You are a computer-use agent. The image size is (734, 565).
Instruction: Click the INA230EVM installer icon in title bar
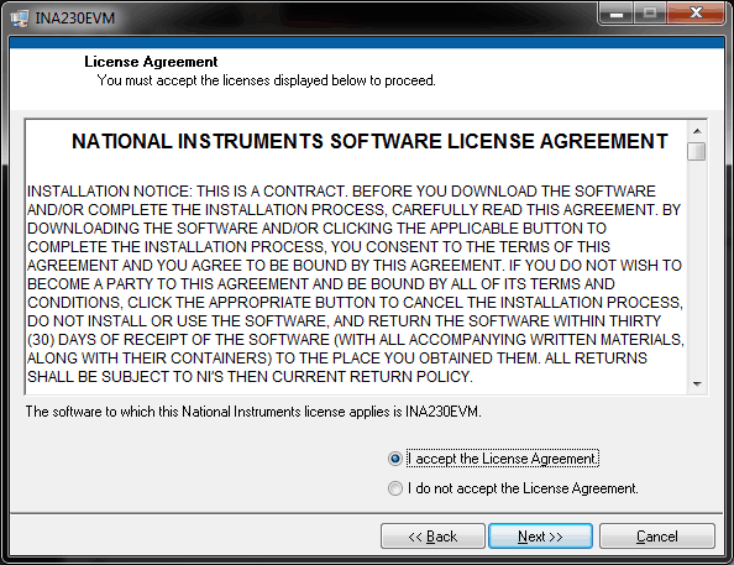coord(19,17)
